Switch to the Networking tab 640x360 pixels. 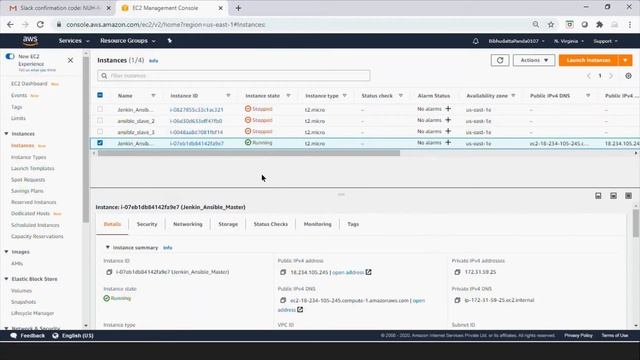pos(188,224)
